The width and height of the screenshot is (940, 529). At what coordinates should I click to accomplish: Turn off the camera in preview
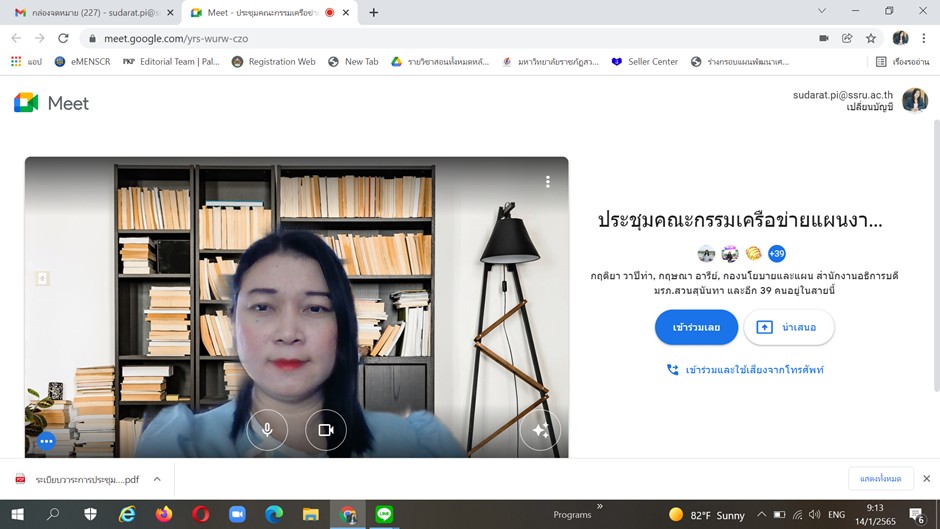pos(325,430)
